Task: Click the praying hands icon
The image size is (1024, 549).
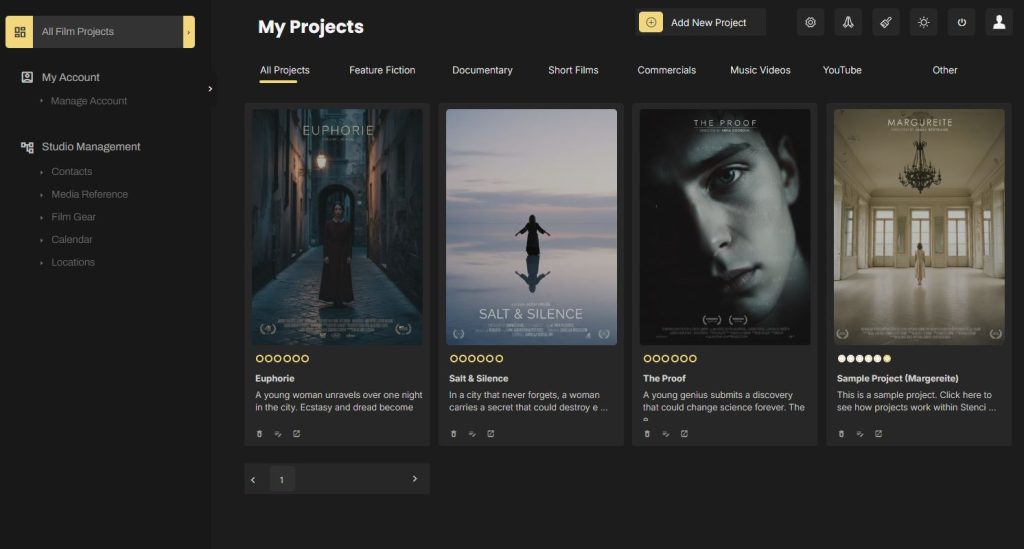Action: [x=848, y=22]
